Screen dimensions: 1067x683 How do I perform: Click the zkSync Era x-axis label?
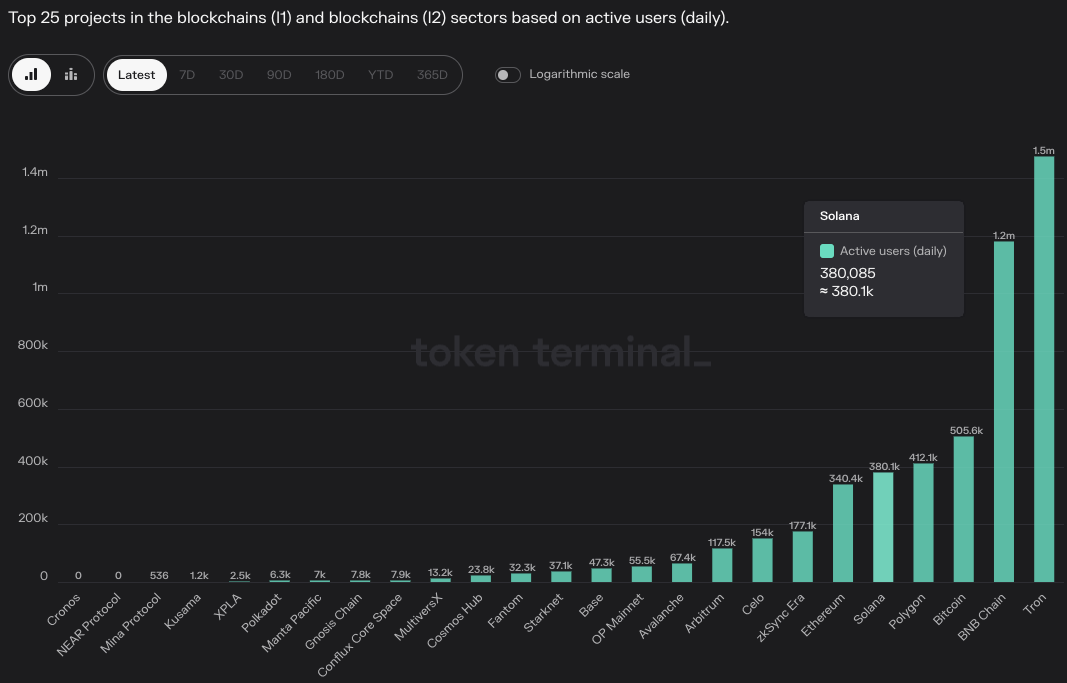(781, 618)
